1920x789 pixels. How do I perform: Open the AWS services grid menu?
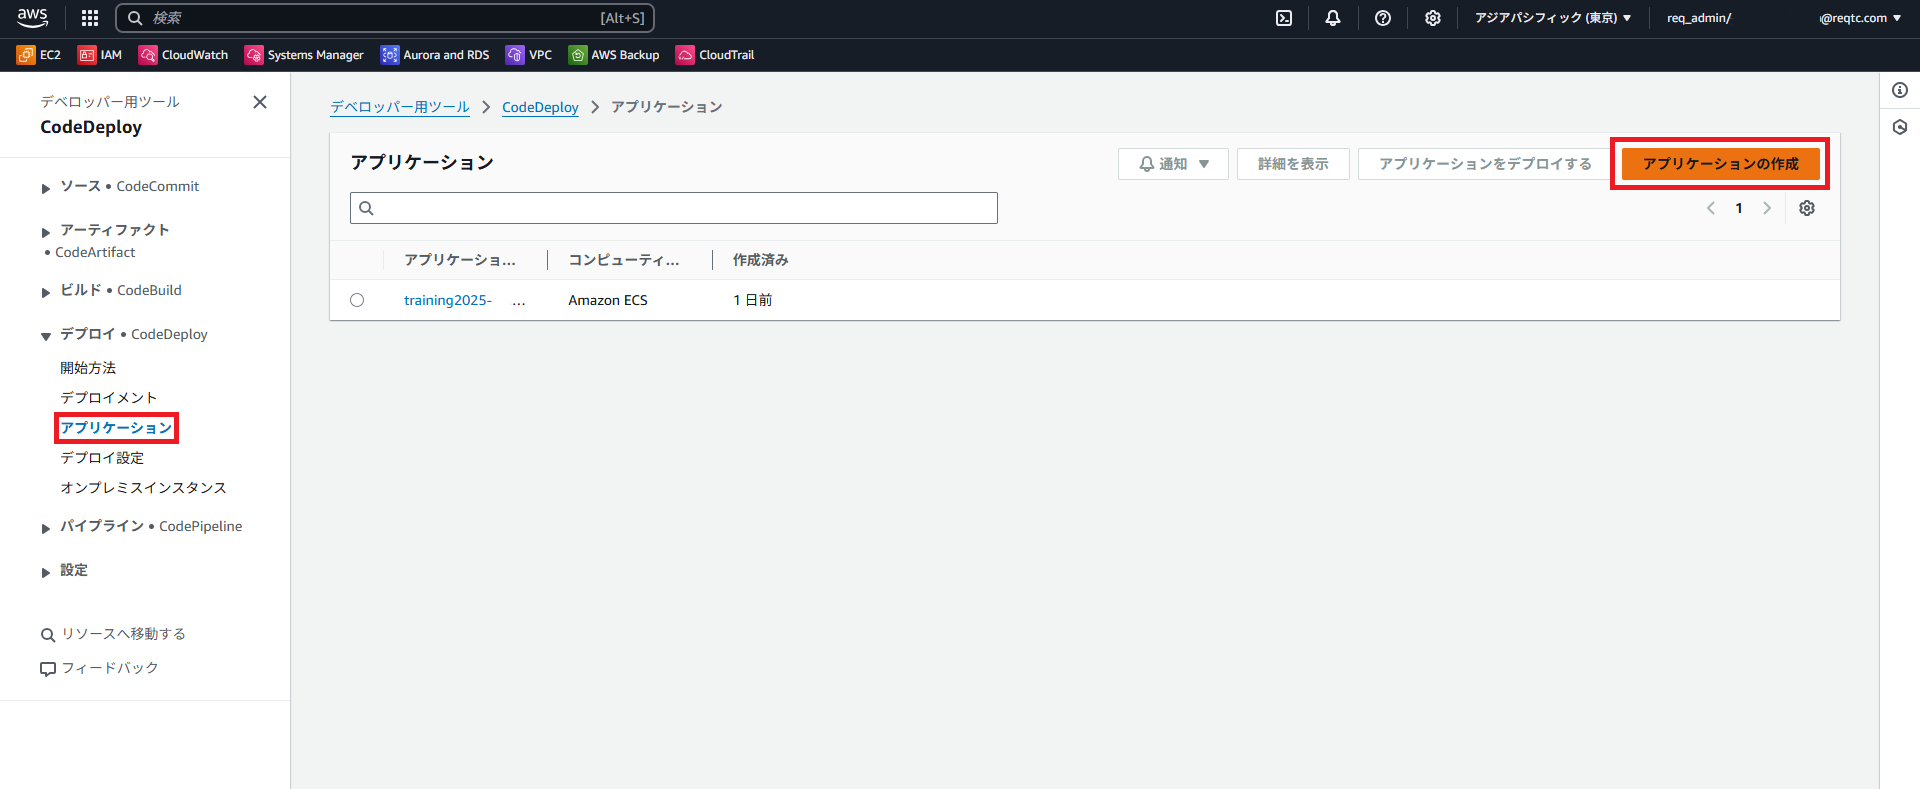pyautogui.click(x=90, y=18)
